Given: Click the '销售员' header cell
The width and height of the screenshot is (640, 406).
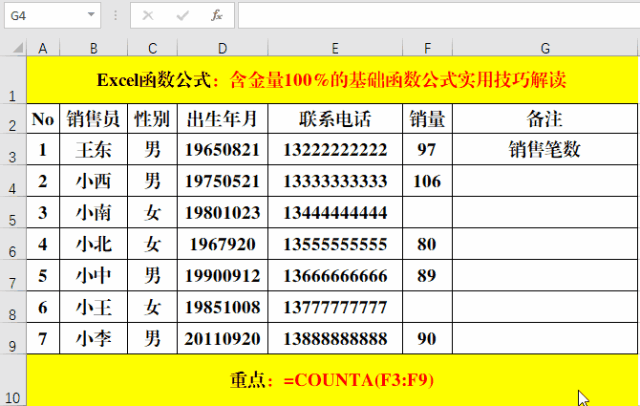Looking at the screenshot, I should coord(93,119).
